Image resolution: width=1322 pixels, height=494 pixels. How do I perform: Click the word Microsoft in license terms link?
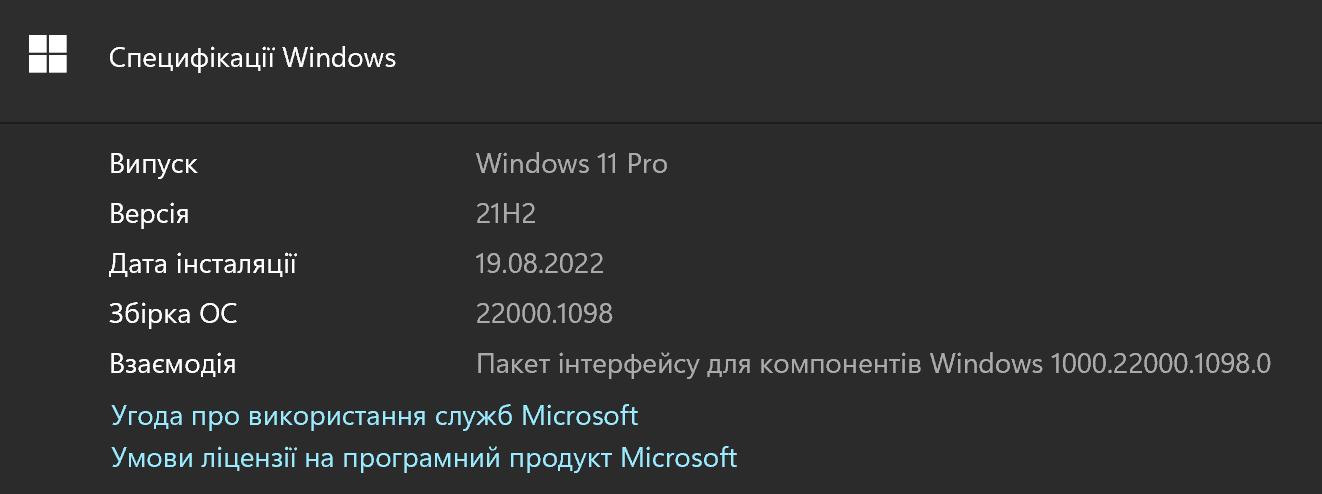coord(679,458)
